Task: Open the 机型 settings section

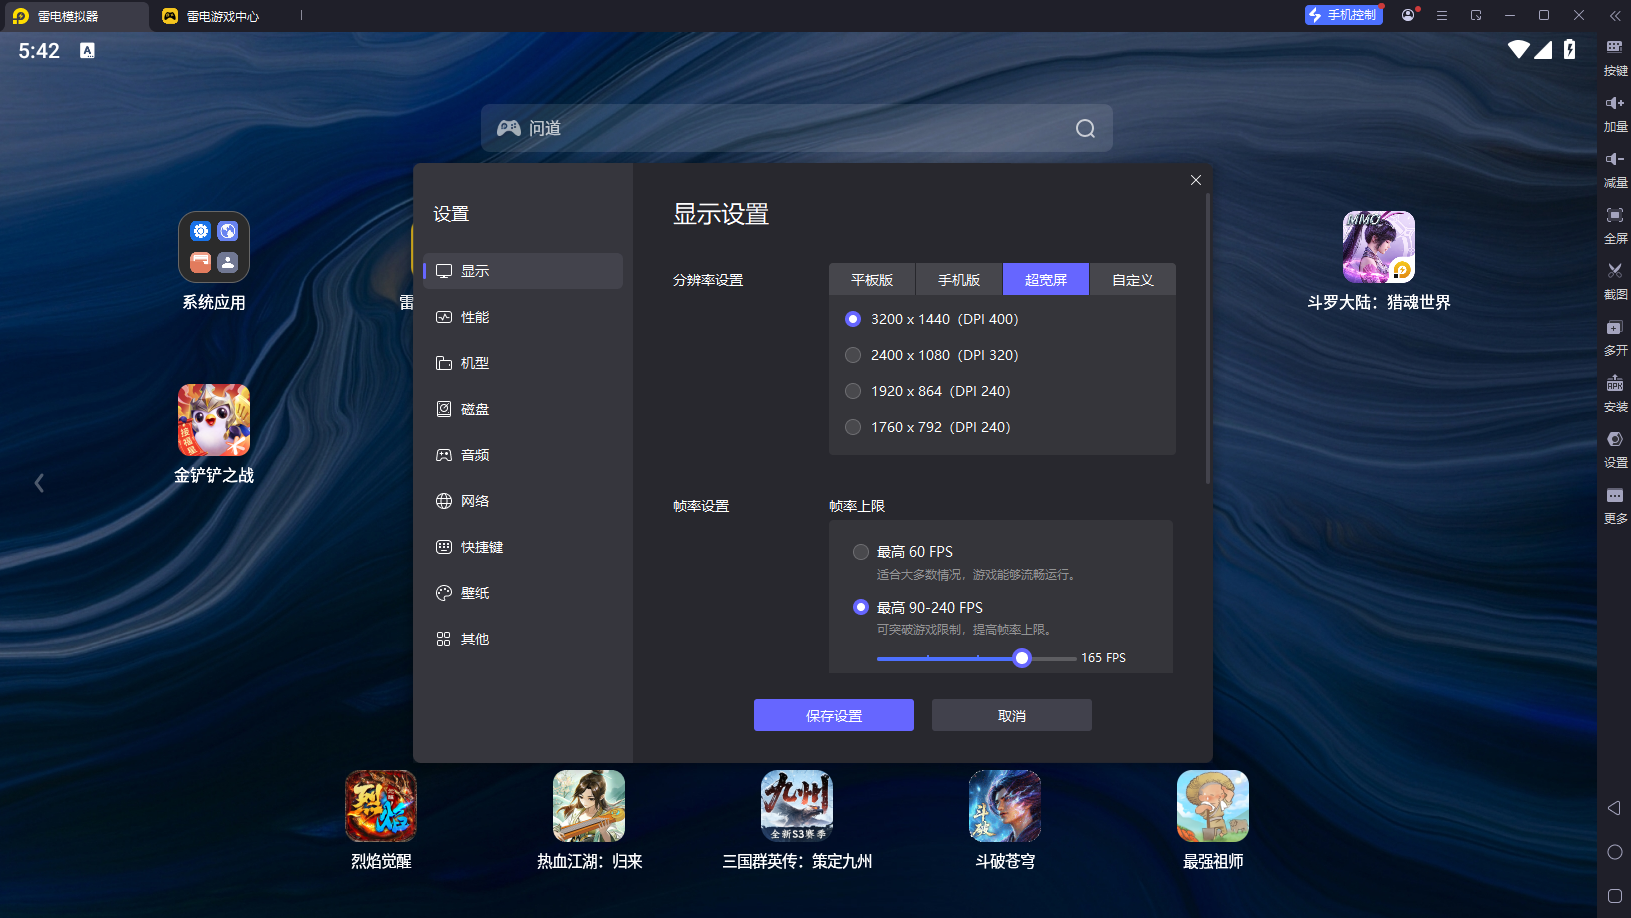Action: [523, 363]
